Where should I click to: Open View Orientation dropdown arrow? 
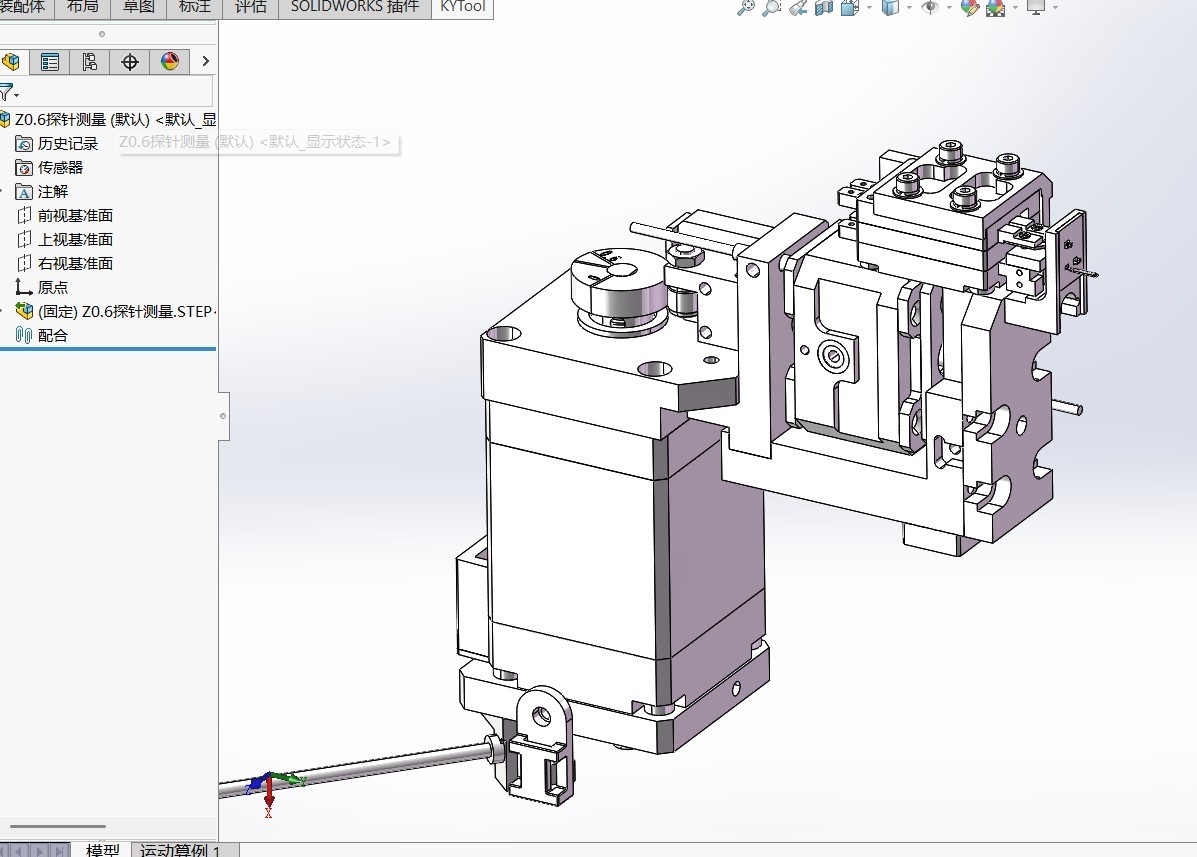tap(870, 8)
